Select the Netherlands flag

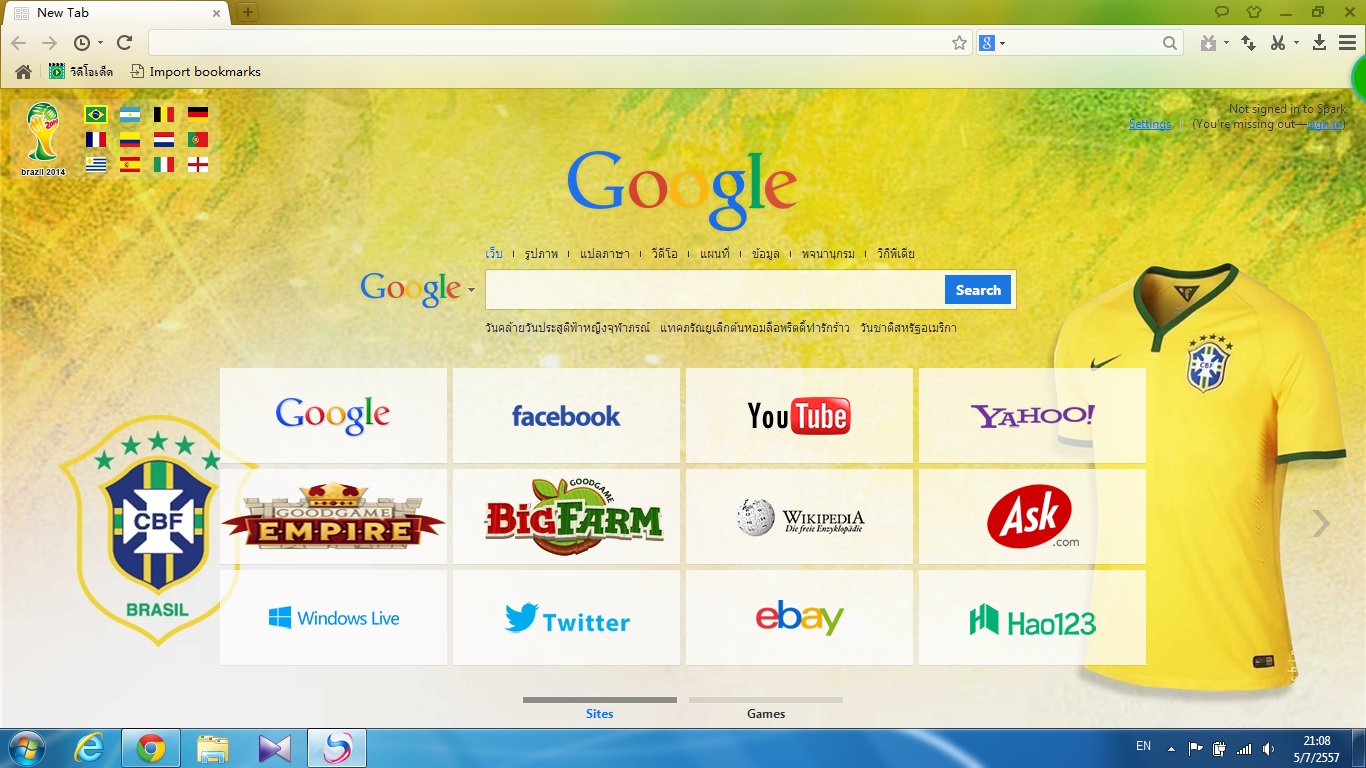pos(164,139)
